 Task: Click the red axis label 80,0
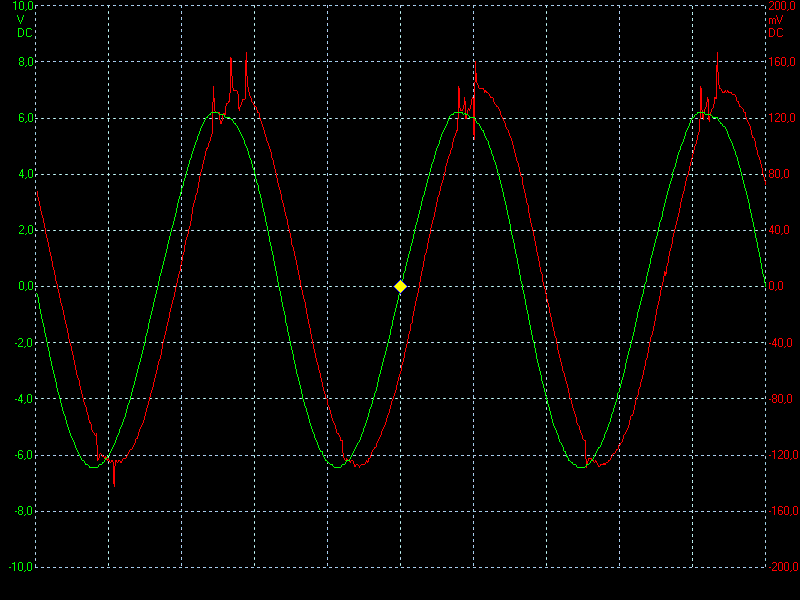[x=779, y=174]
